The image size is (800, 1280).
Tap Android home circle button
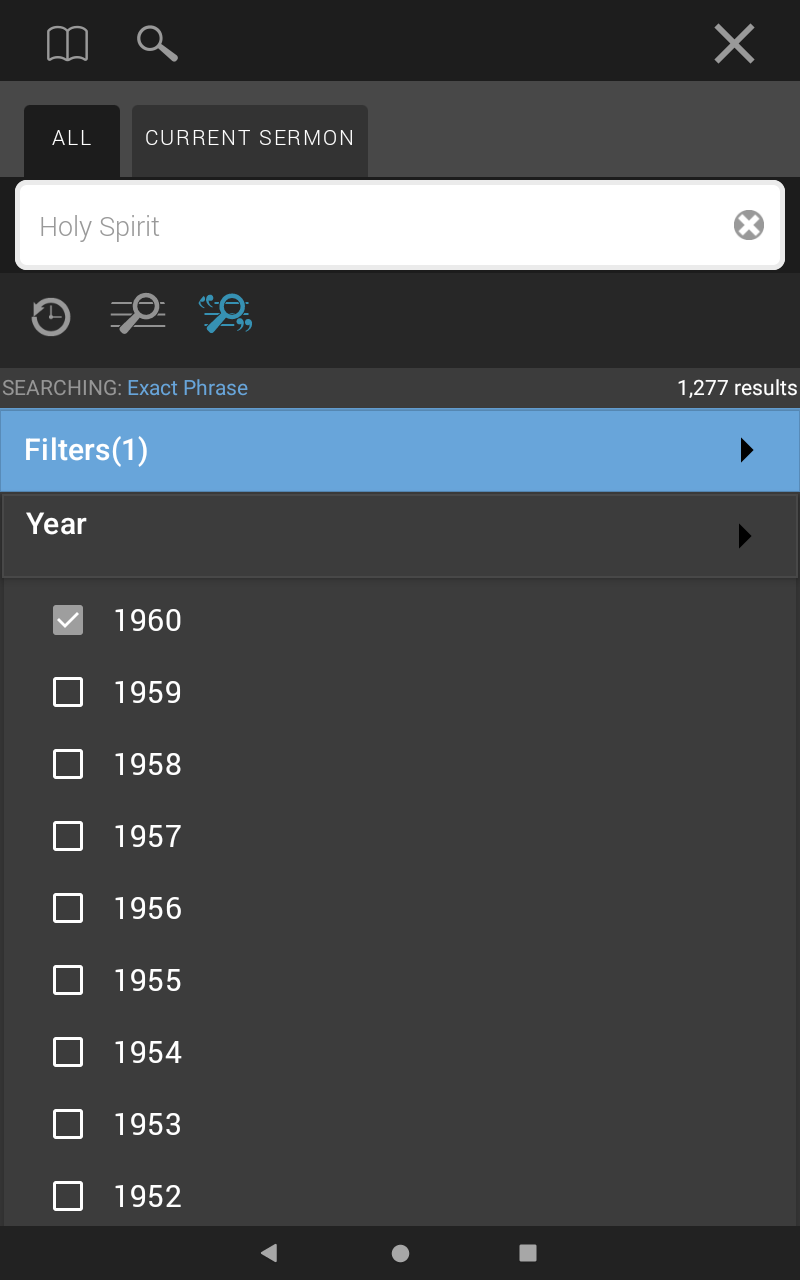click(x=400, y=1253)
